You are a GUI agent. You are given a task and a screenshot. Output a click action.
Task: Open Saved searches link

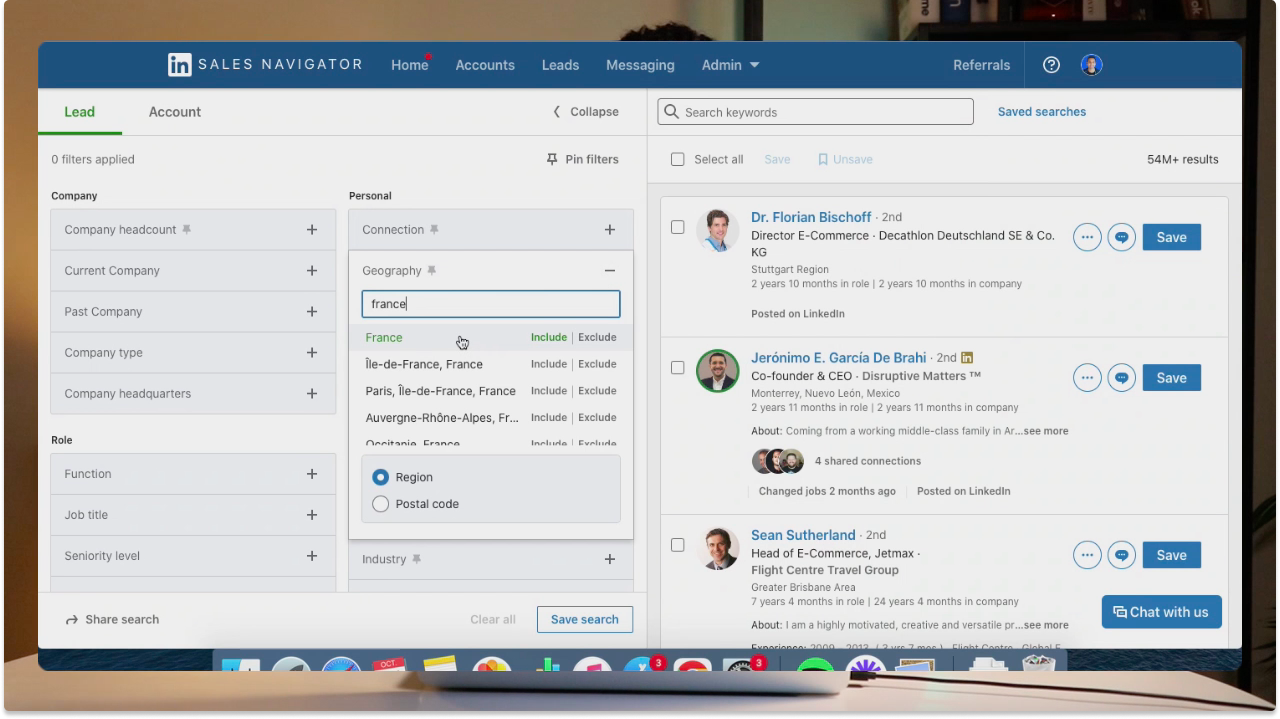(1042, 112)
